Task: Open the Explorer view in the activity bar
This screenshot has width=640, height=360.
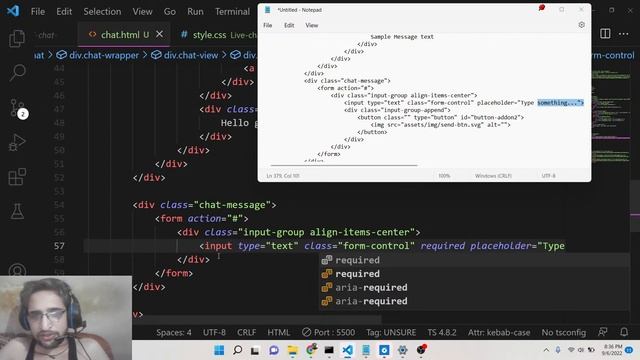Action: 17,38
